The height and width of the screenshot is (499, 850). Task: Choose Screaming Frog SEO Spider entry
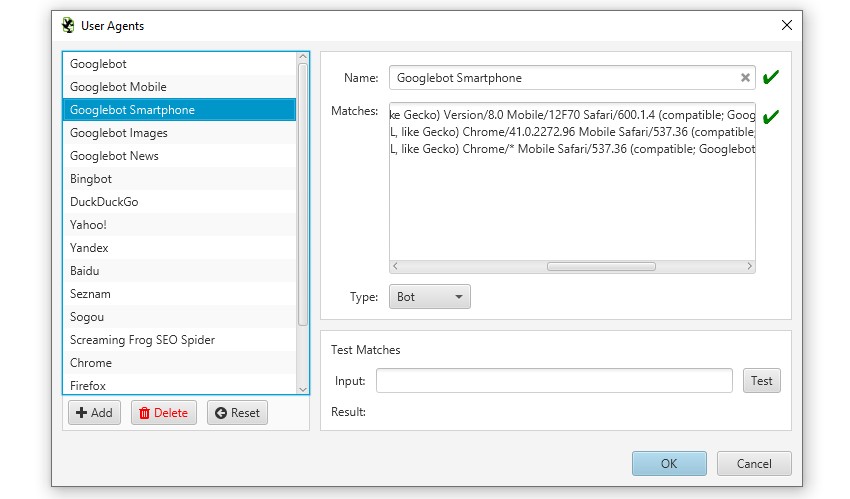click(179, 340)
